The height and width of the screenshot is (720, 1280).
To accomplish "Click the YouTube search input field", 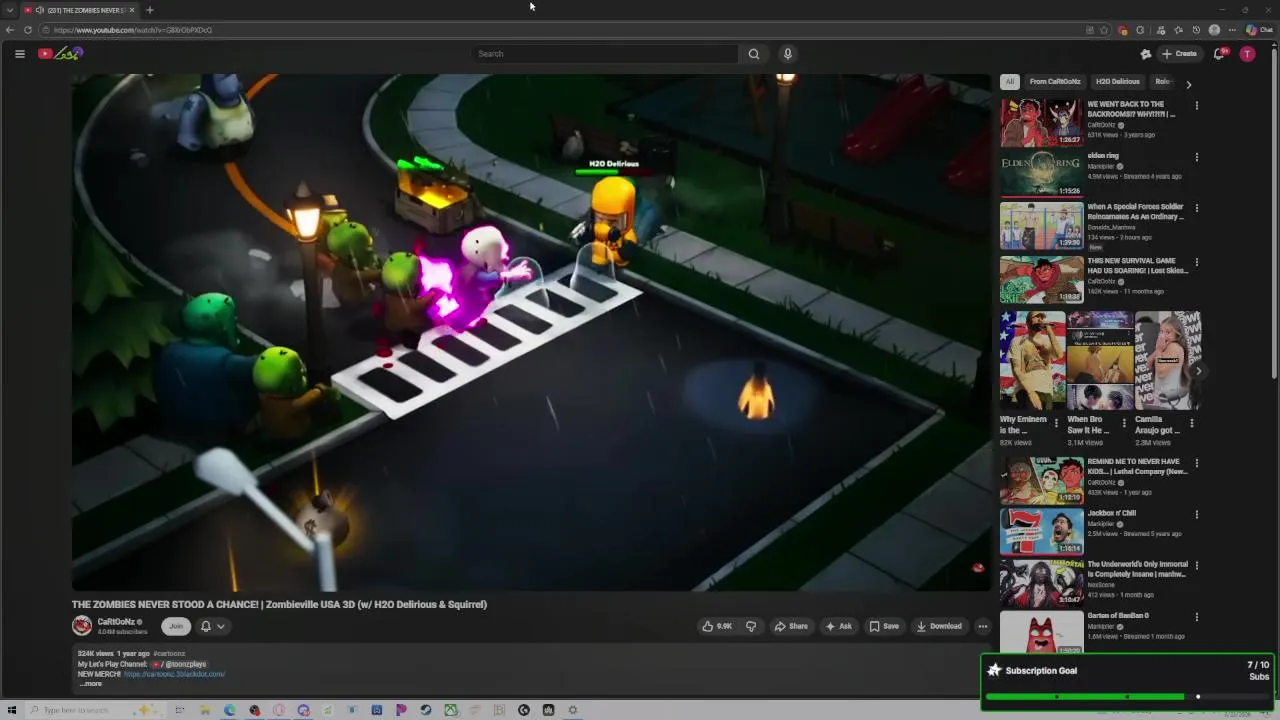I will click(605, 54).
